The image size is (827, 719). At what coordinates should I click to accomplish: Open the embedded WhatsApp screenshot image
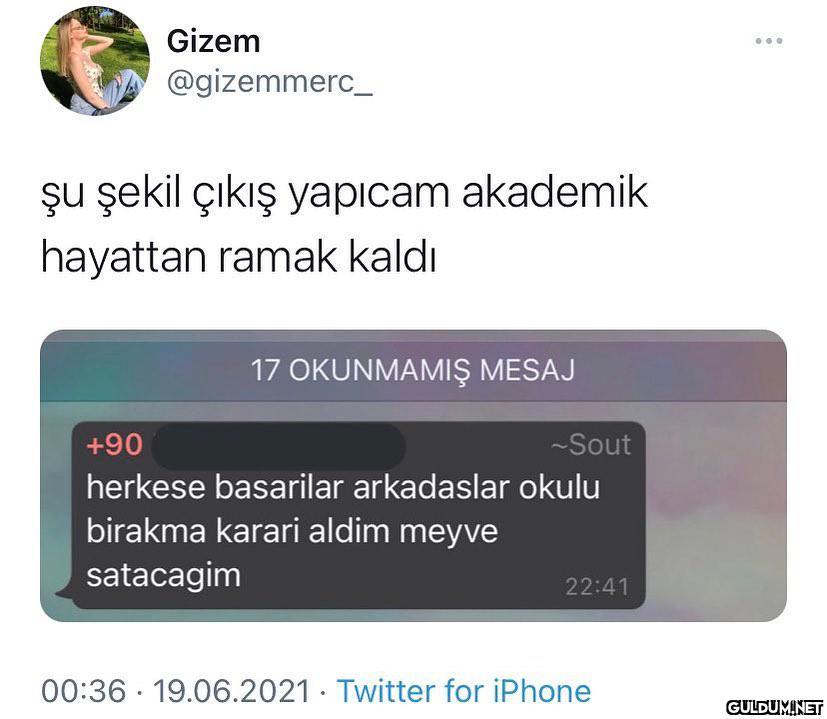coord(414,475)
